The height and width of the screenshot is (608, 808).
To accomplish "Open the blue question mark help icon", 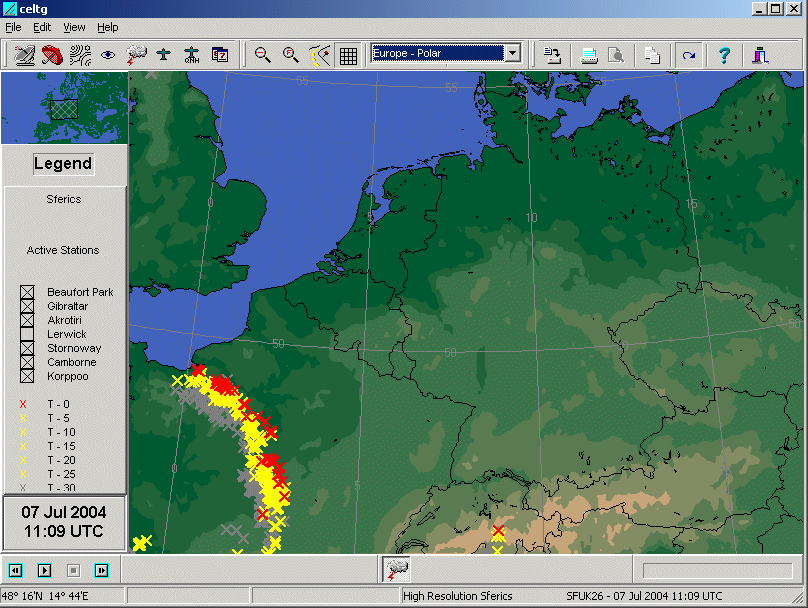I will point(725,55).
